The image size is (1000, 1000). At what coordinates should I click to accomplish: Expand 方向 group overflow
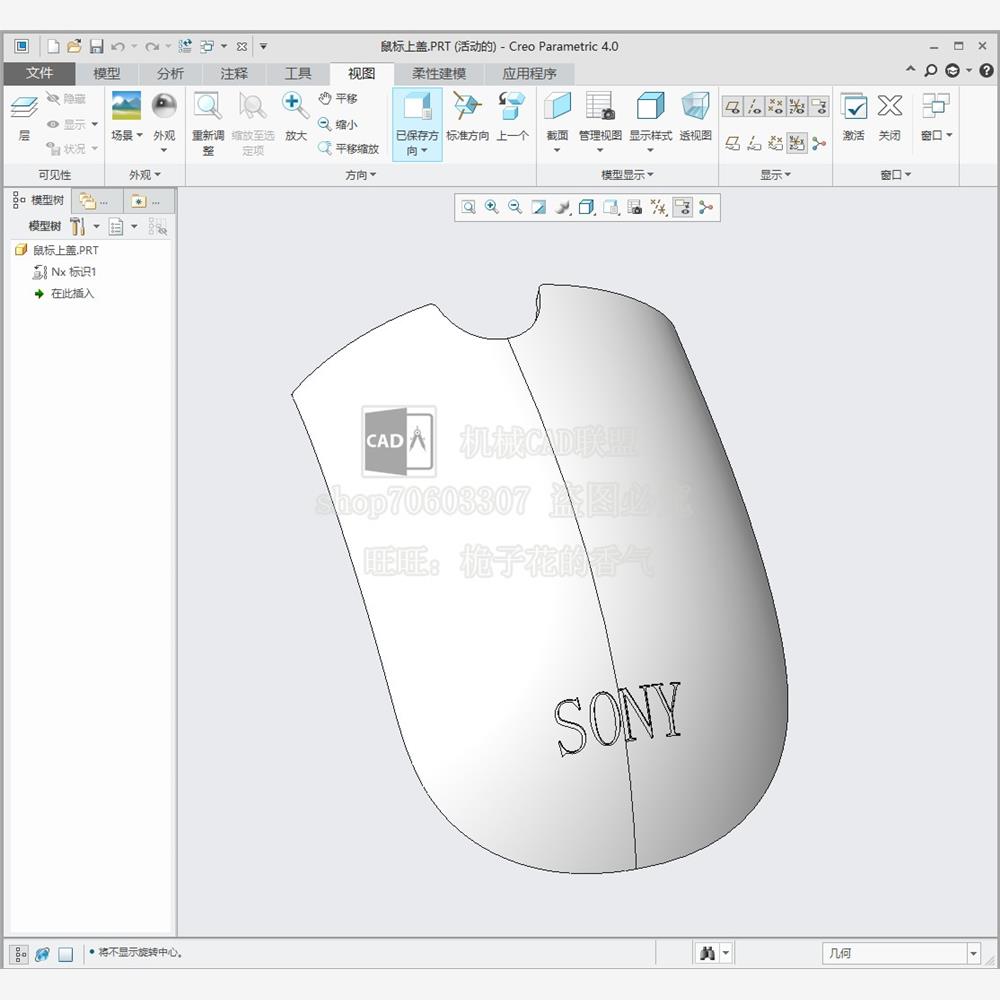[x=360, y=175]
